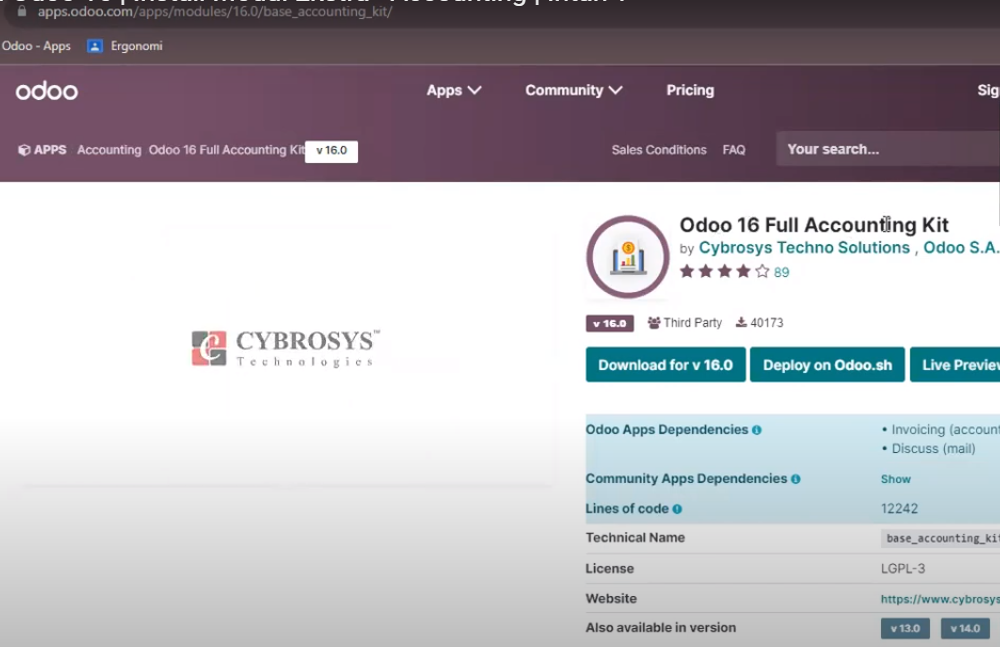Select version badge v 13.0
The width and height of the screenshot is (1000, 647).
click(905, 627)
